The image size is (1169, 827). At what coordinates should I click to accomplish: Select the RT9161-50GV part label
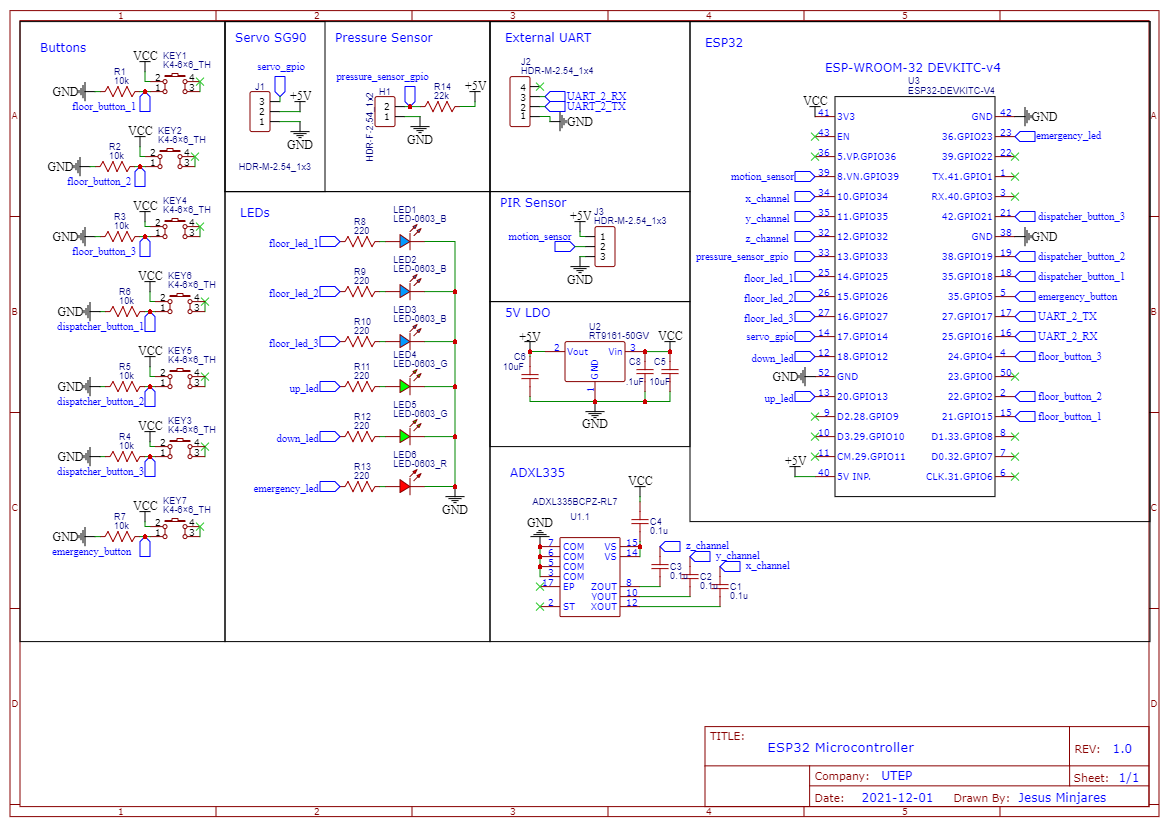coord(618,336)
